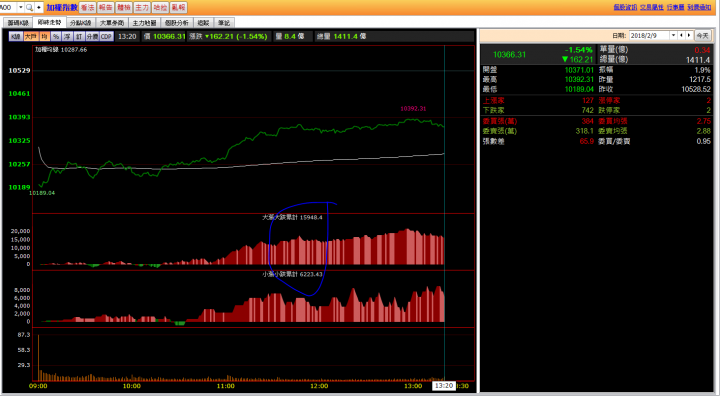Open the 報告 button
720x396 pixels.
tap(106, 7)
